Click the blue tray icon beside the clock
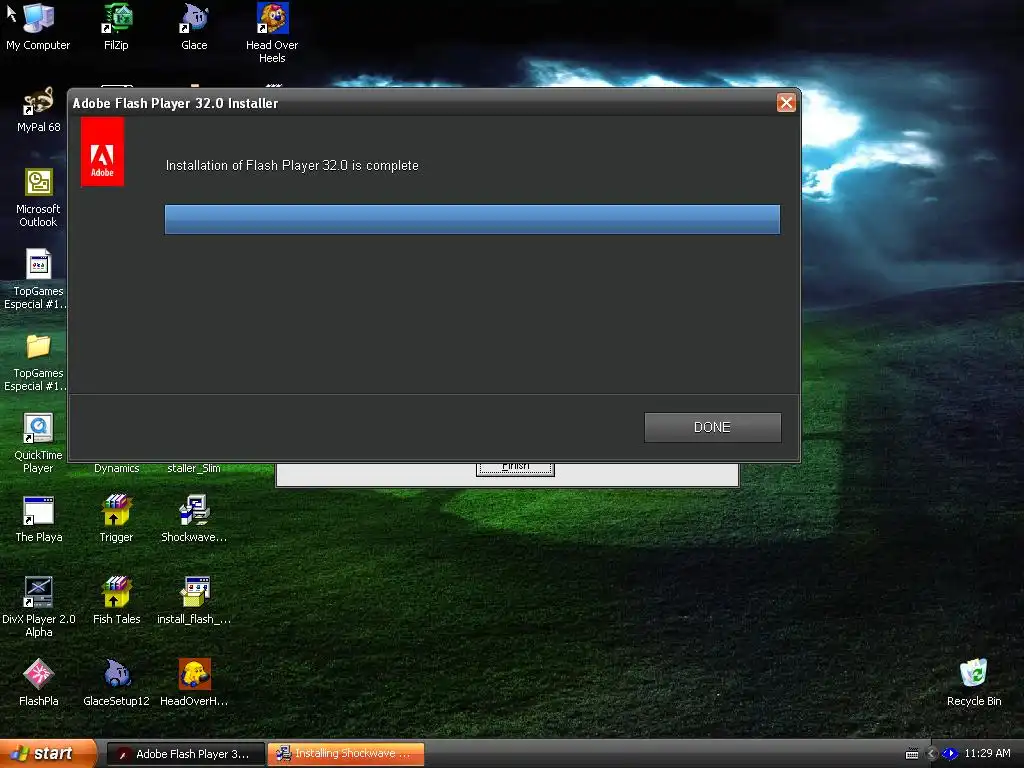Image resolution: width=1024 pixels, height=768 pixels. pyautogui.click(x=950, y=754)
